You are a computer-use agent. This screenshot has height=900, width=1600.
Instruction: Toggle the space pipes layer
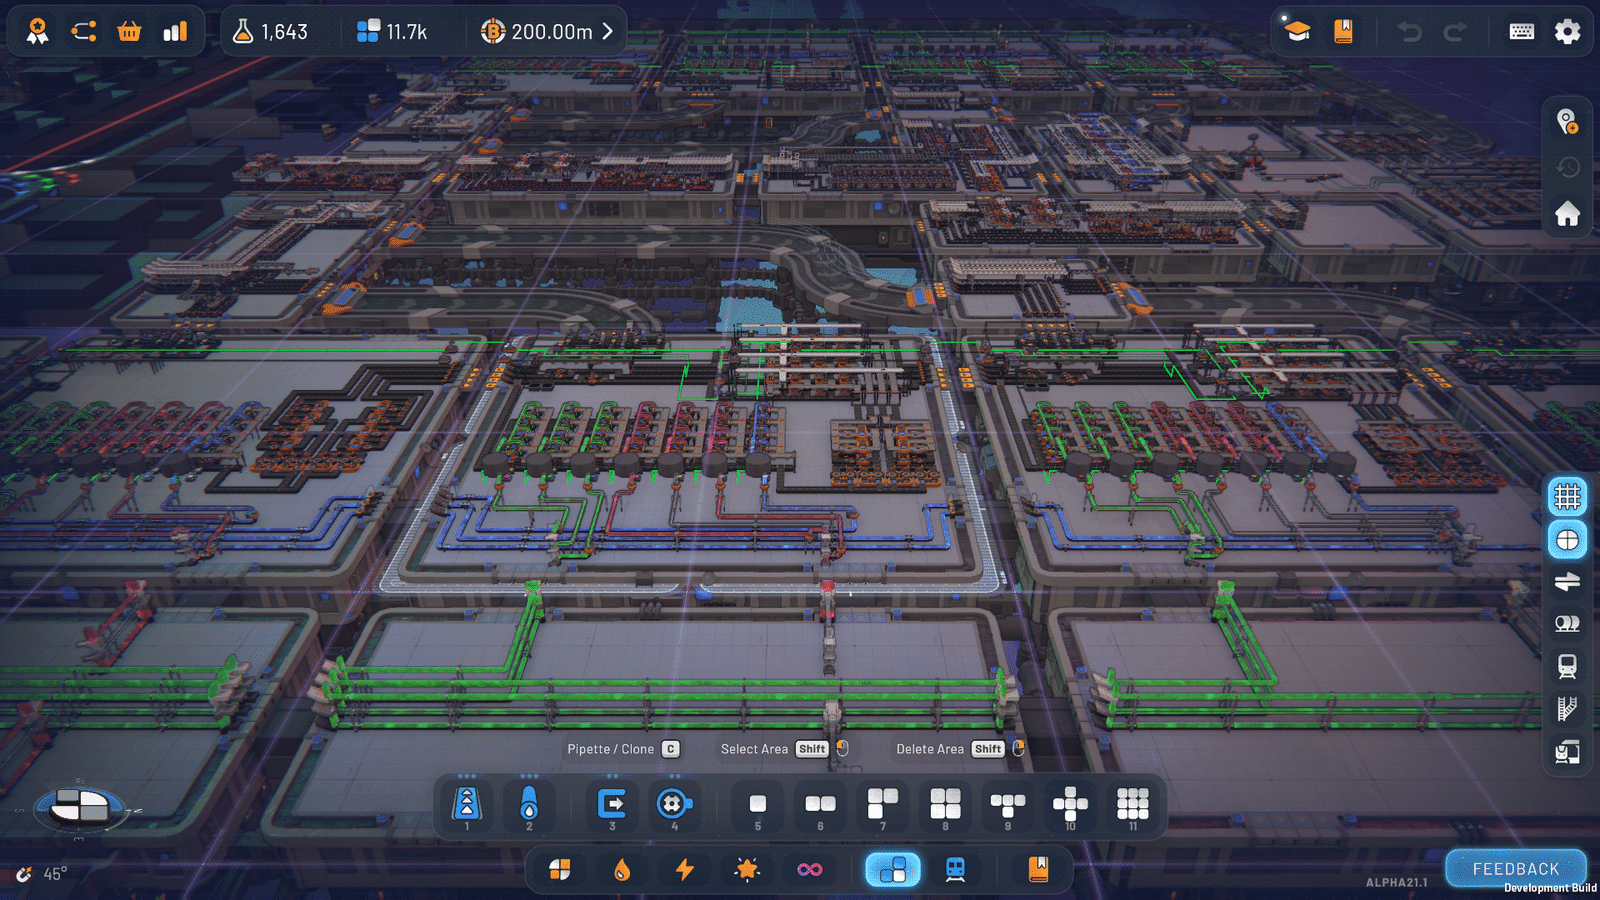coord(1567,624)
